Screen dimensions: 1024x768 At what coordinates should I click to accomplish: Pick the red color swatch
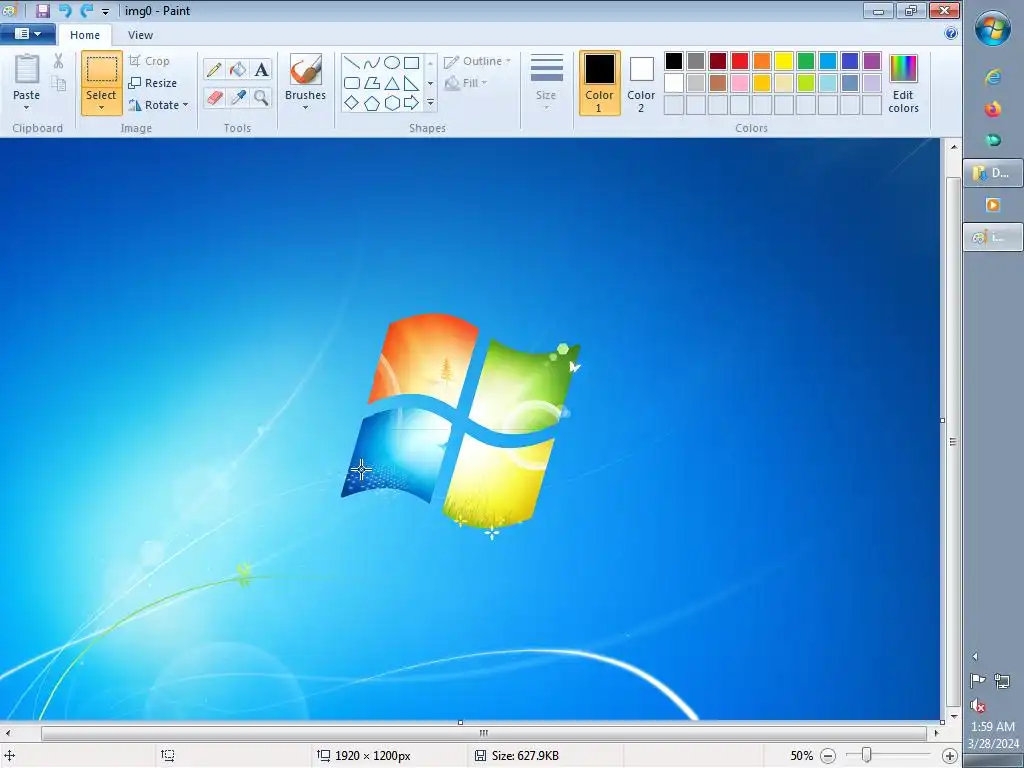click(x=740, y=61)
